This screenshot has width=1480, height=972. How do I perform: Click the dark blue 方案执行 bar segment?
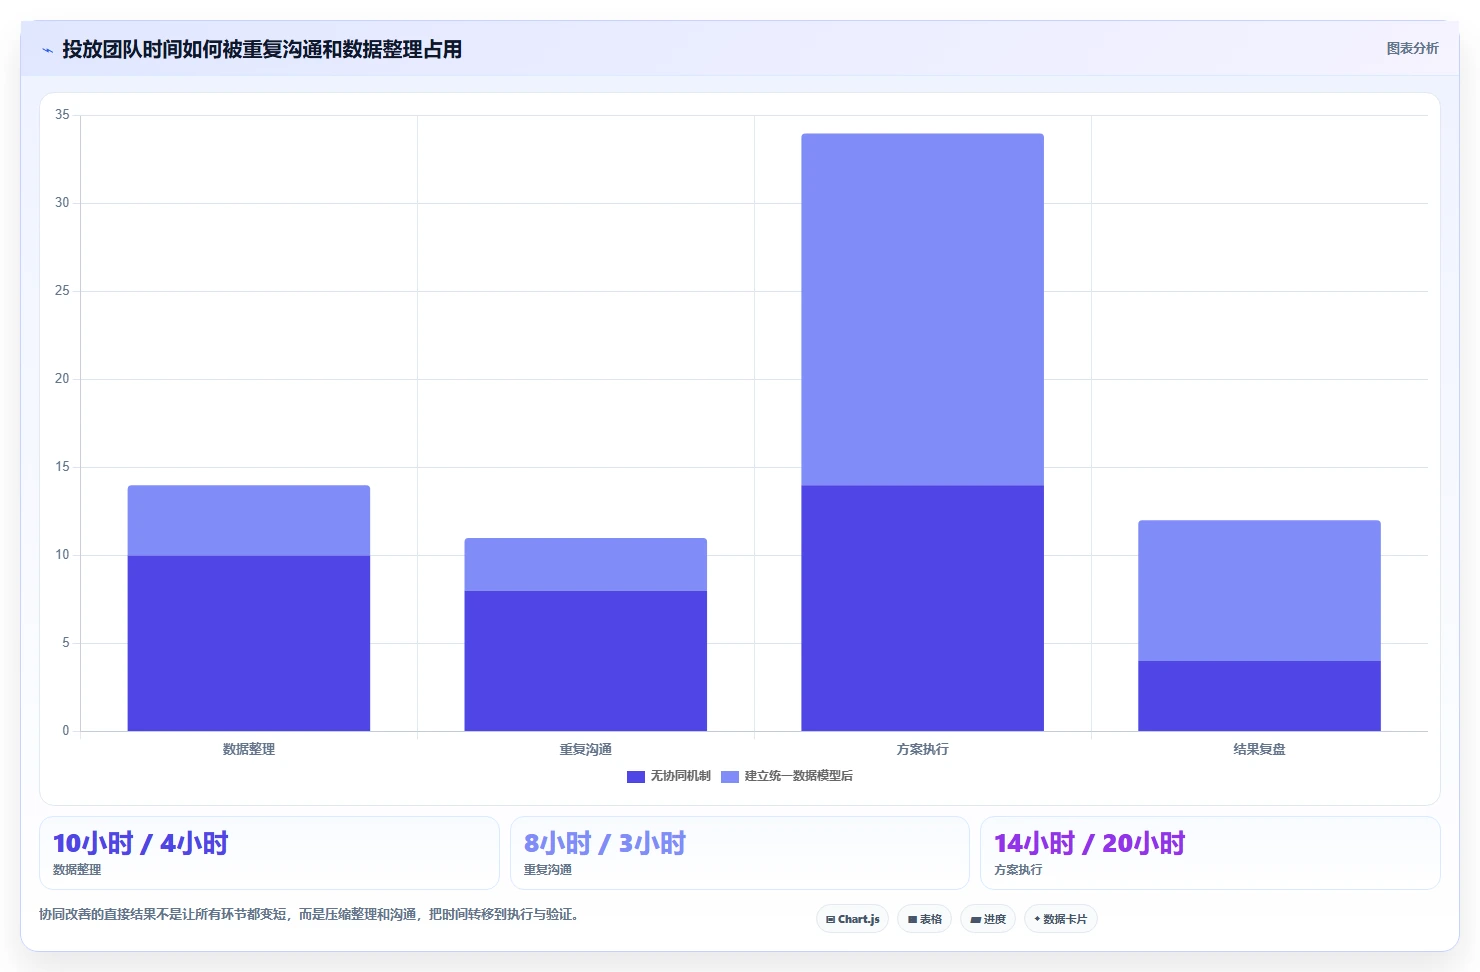point(923,608)
